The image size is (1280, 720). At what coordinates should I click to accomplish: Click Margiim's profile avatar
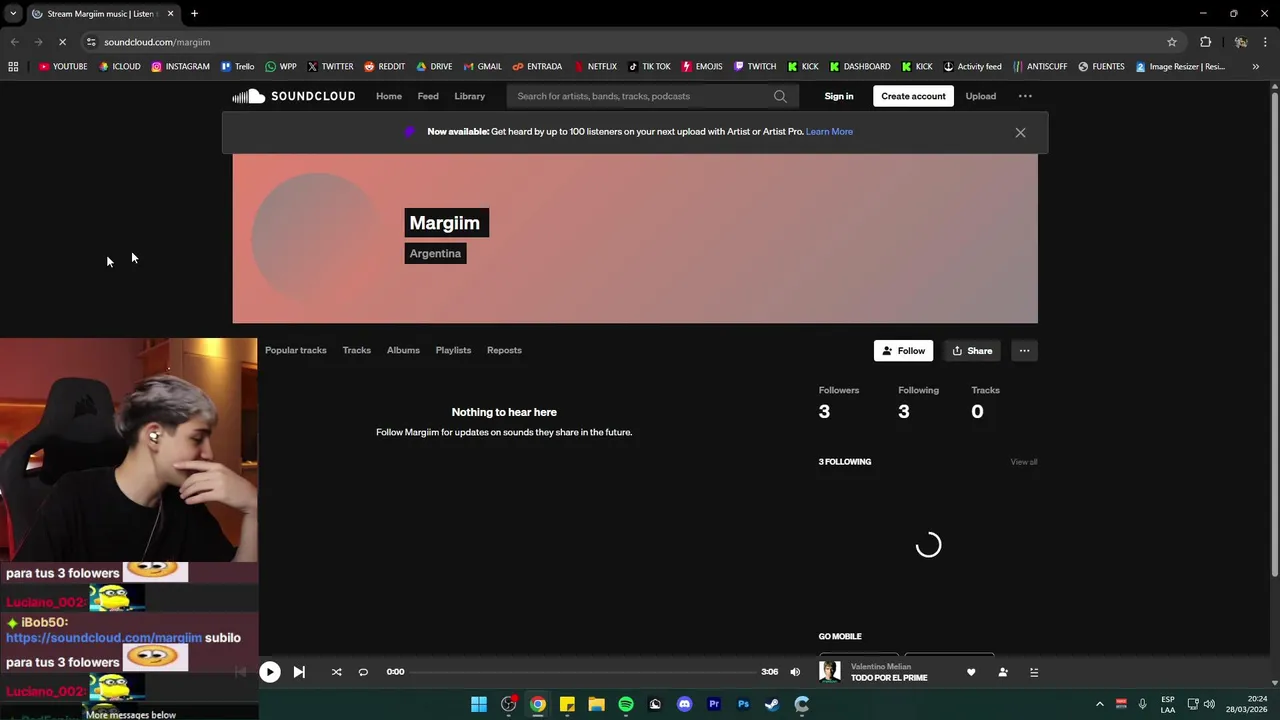[314, 237]
